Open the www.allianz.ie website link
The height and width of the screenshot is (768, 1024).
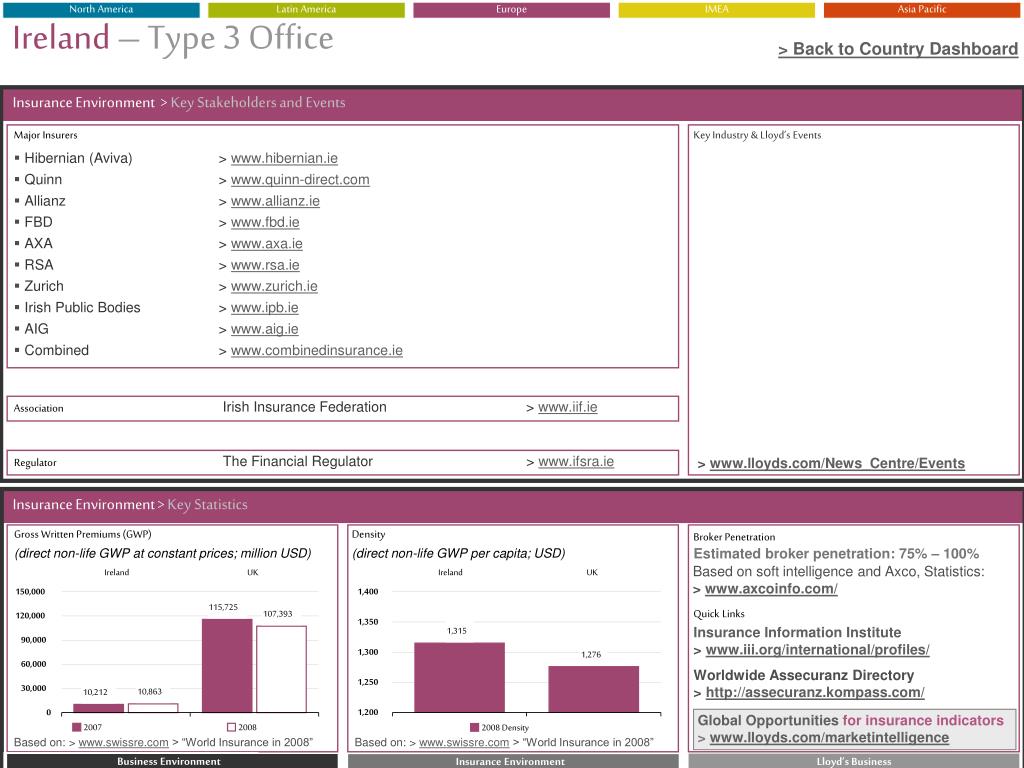275,201
